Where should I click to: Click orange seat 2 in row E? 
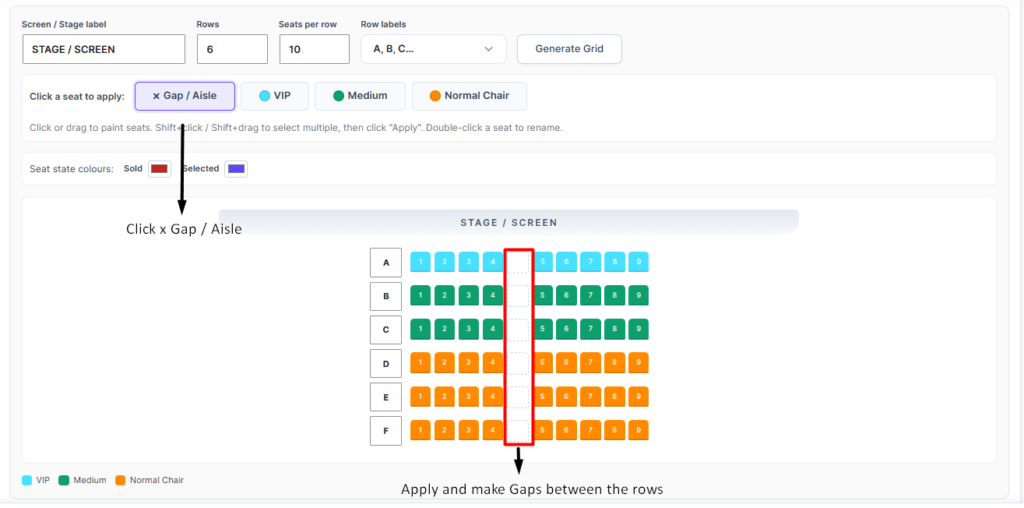445,396
